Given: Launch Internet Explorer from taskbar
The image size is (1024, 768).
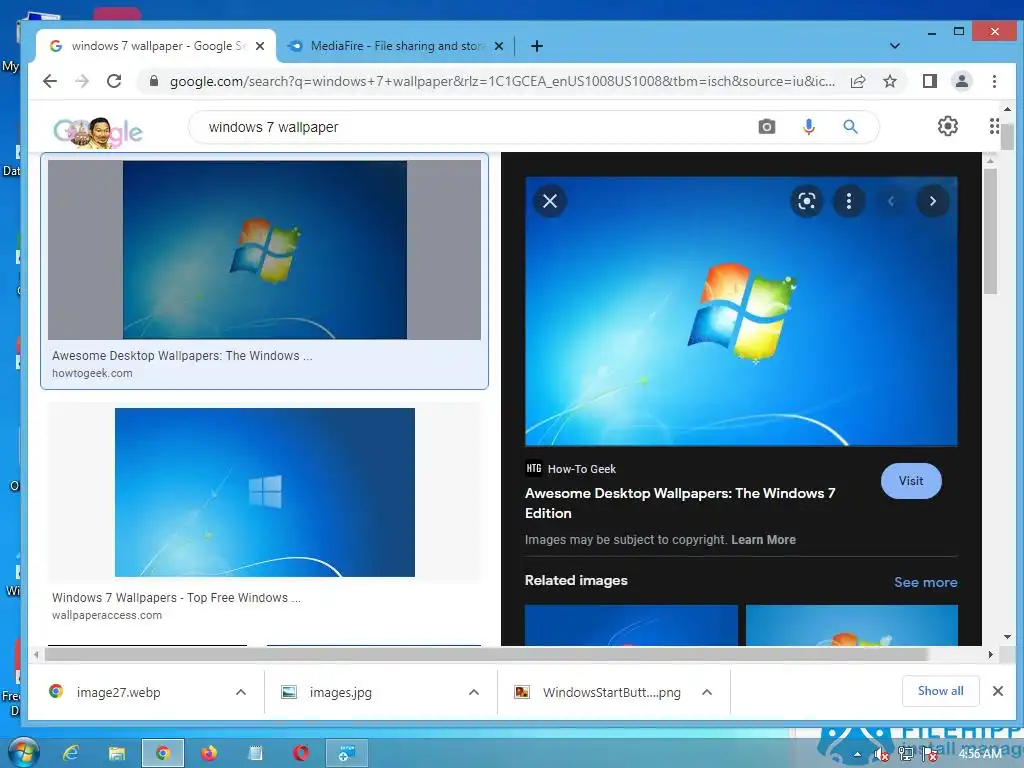Looking at the screenshot, I should click(71, 754).
